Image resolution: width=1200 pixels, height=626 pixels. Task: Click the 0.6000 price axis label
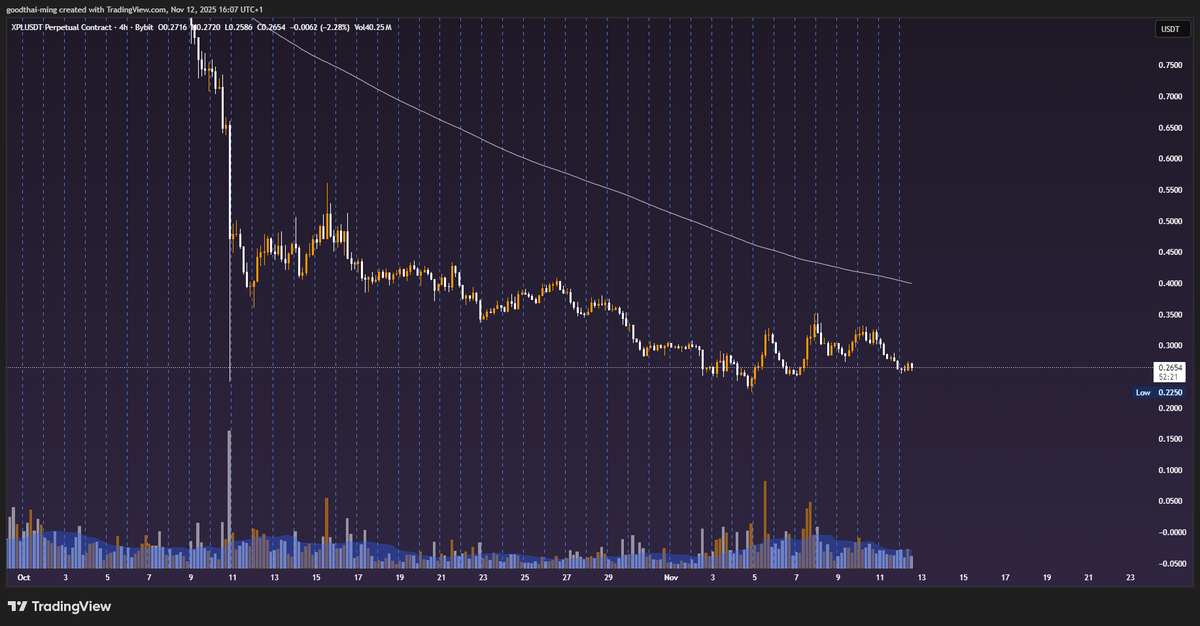[1170, 159]
